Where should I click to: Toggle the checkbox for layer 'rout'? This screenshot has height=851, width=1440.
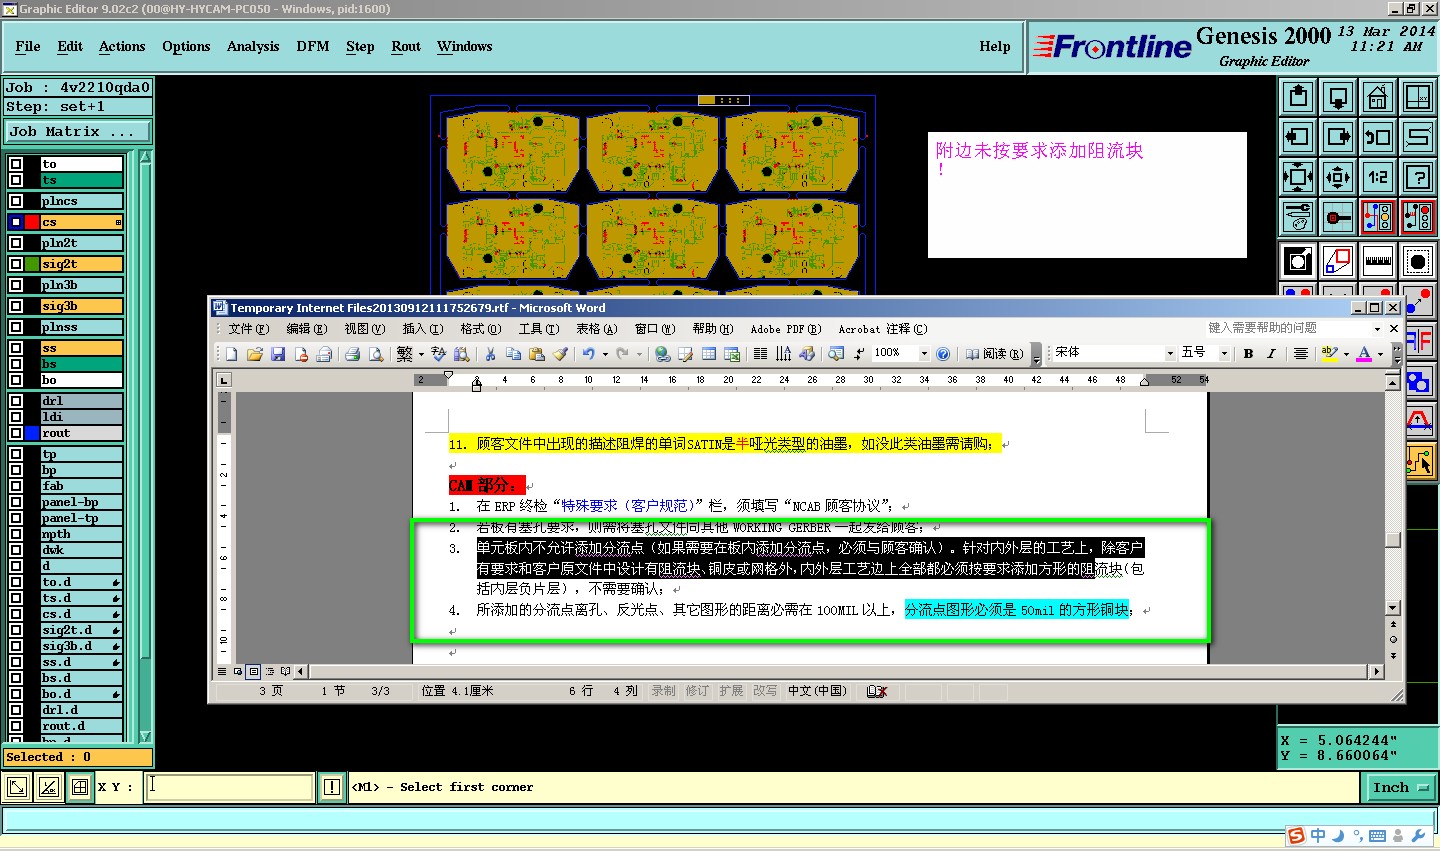16,433
